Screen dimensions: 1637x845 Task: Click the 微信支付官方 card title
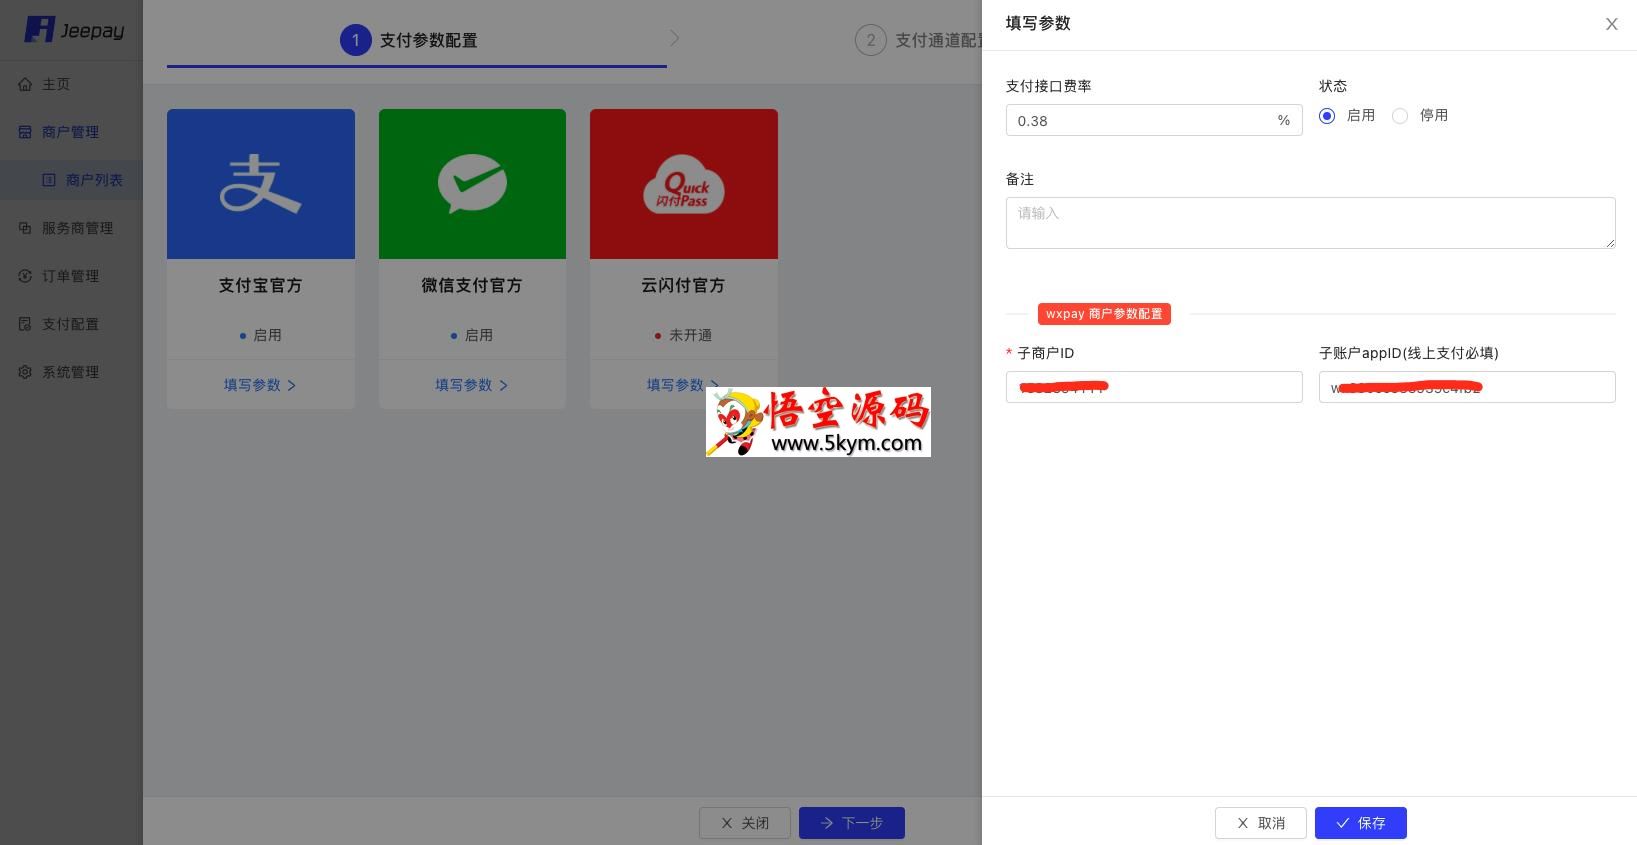472,285
